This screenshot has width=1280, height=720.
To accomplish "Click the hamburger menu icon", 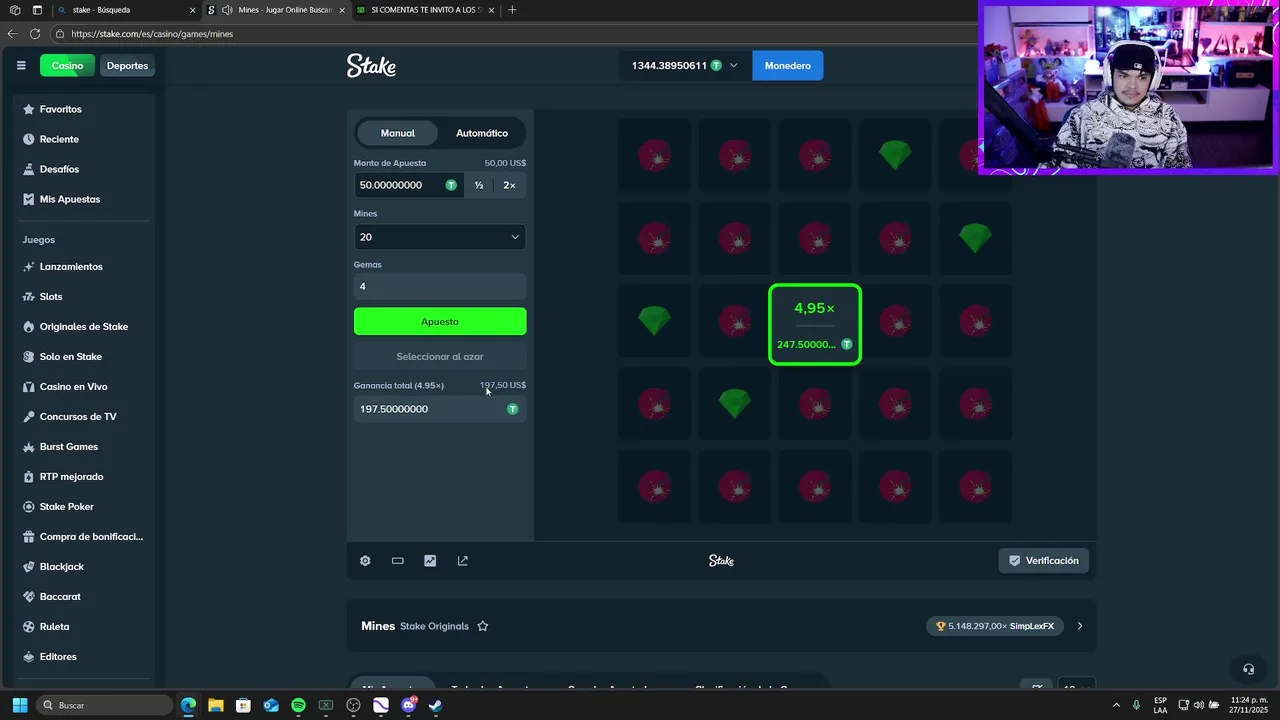I will (x=21, y=66).
